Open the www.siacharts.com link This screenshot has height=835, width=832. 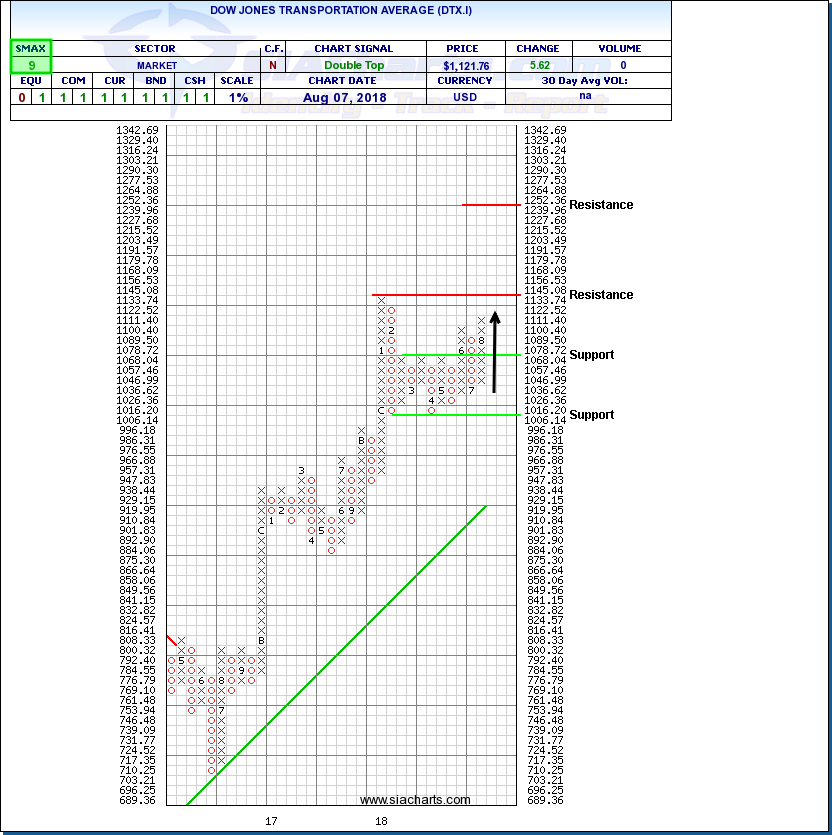click(x=415, y=800)
